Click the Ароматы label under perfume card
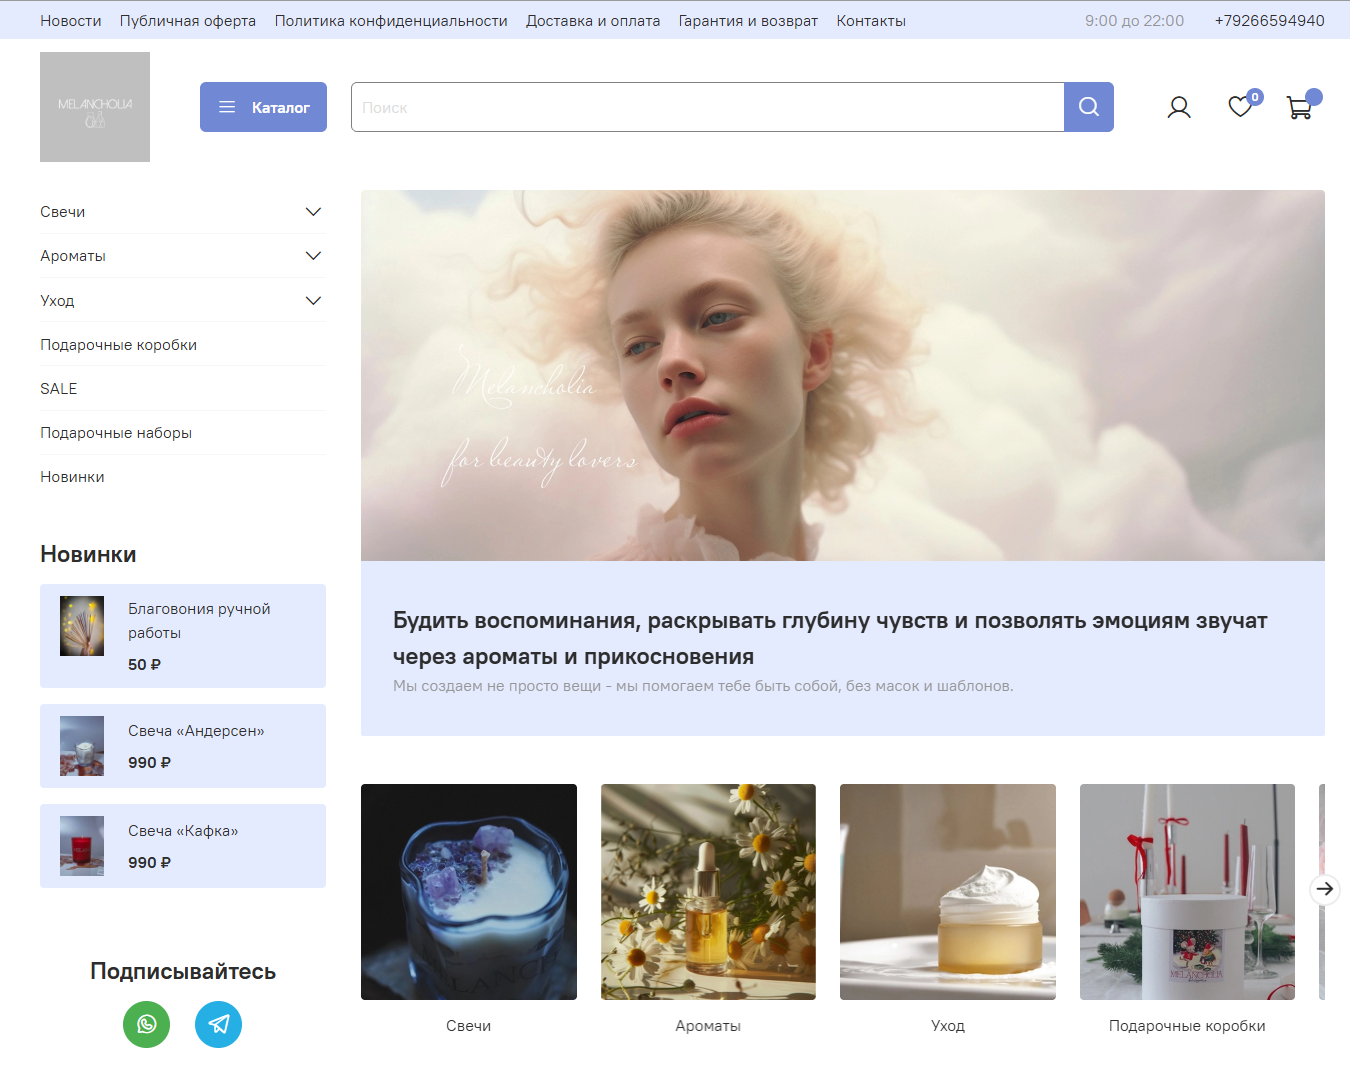1350x1080 pixels. 708,1026
